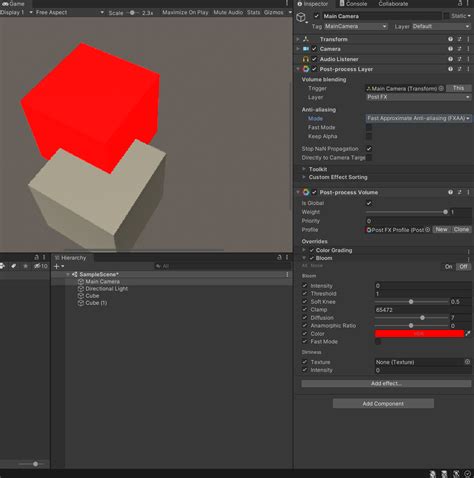
Task: Expand the Color Grading override
Action: tap(304, 250)
